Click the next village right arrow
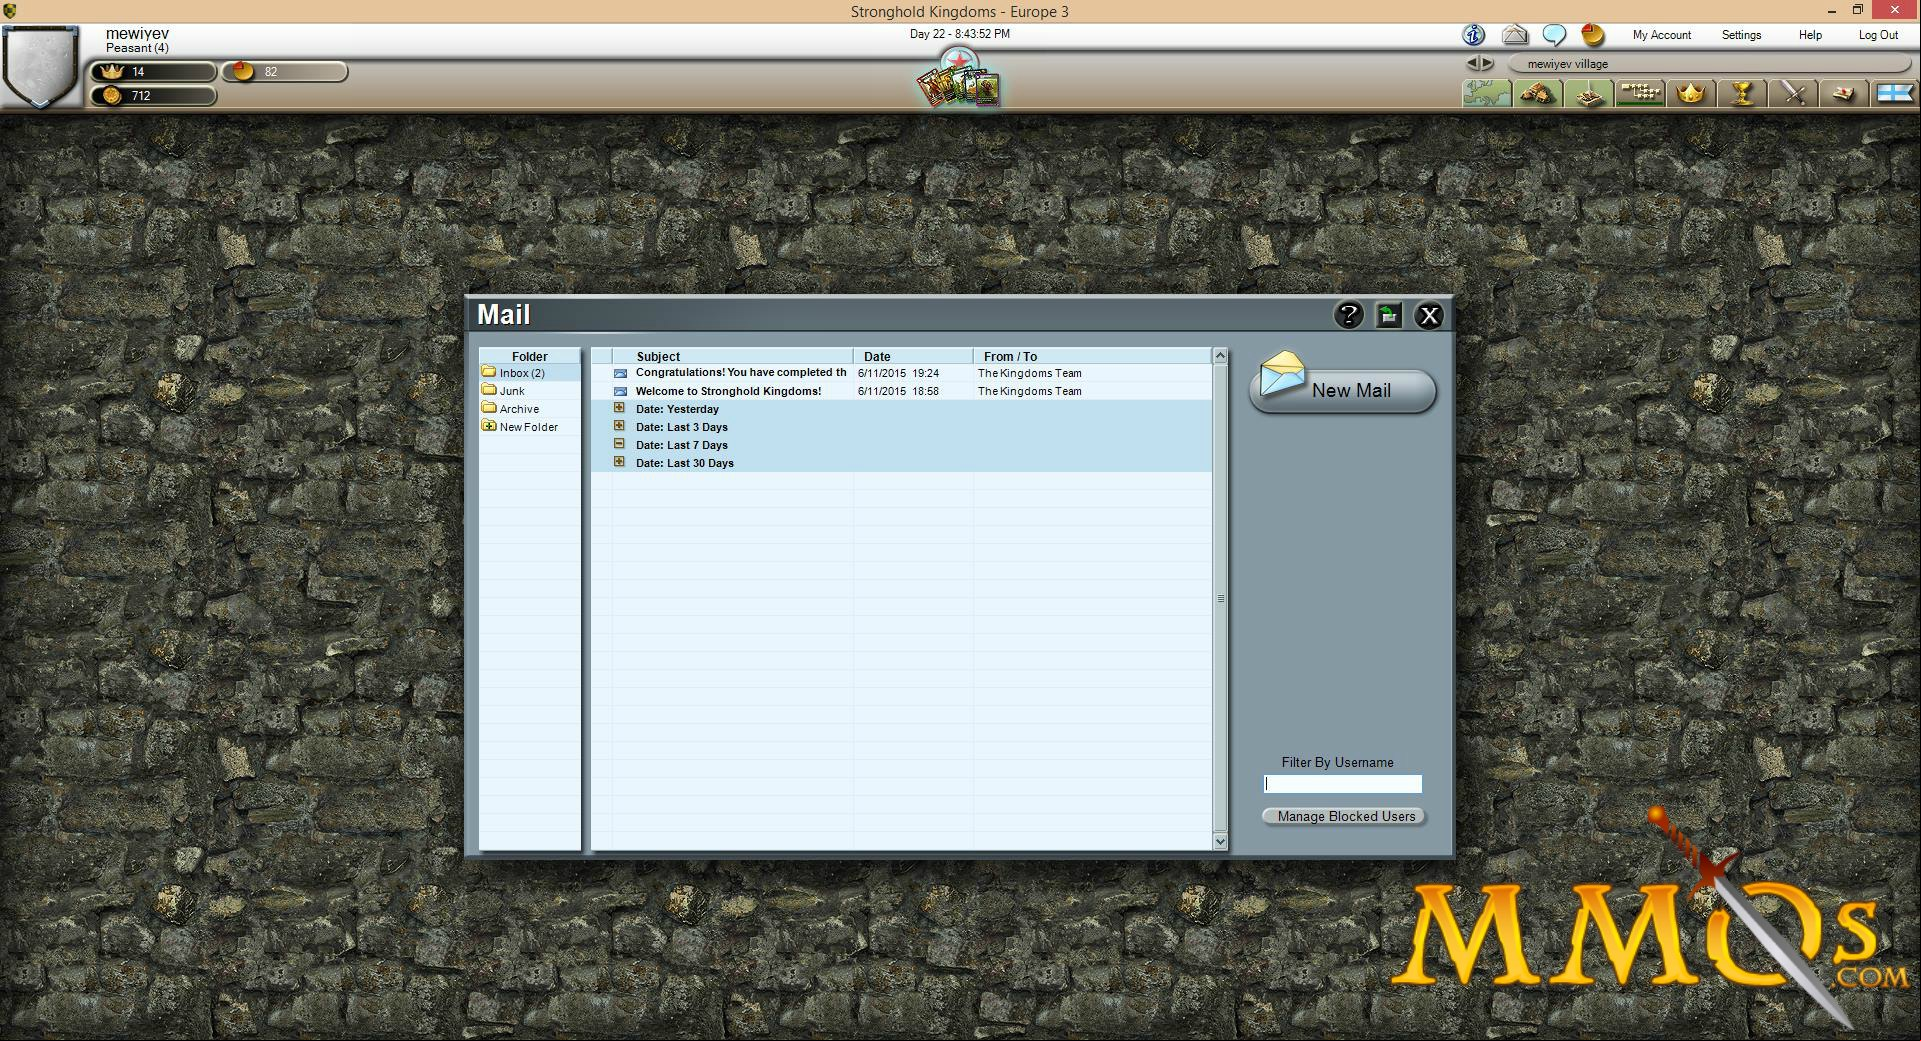The width and height of the screenshot is (1921, 1041). point(1487,63)
